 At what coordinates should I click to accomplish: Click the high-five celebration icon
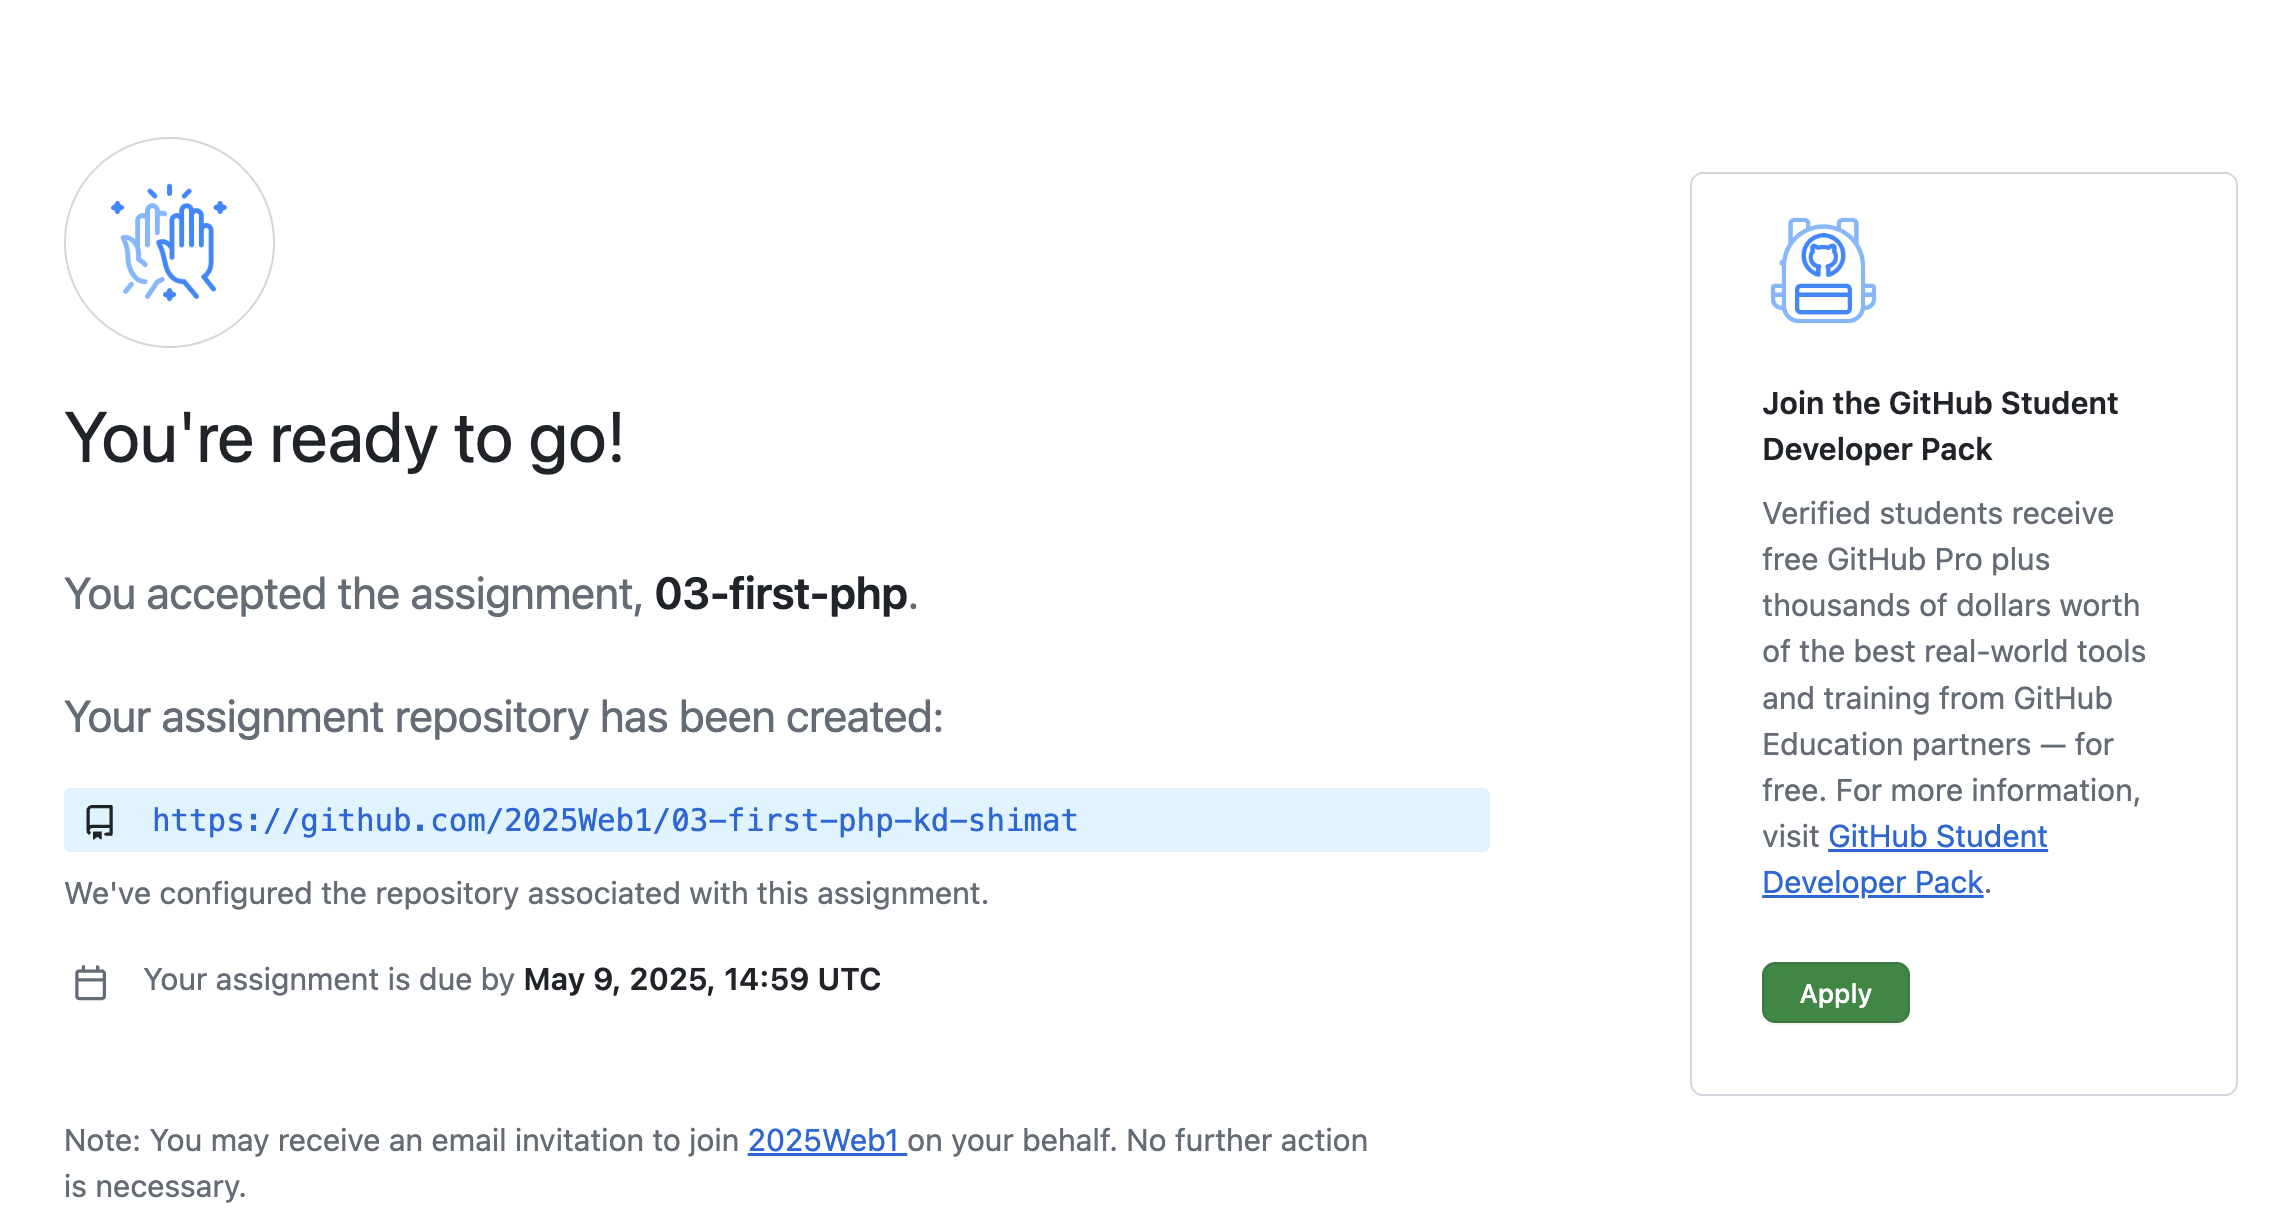[168, 243]
